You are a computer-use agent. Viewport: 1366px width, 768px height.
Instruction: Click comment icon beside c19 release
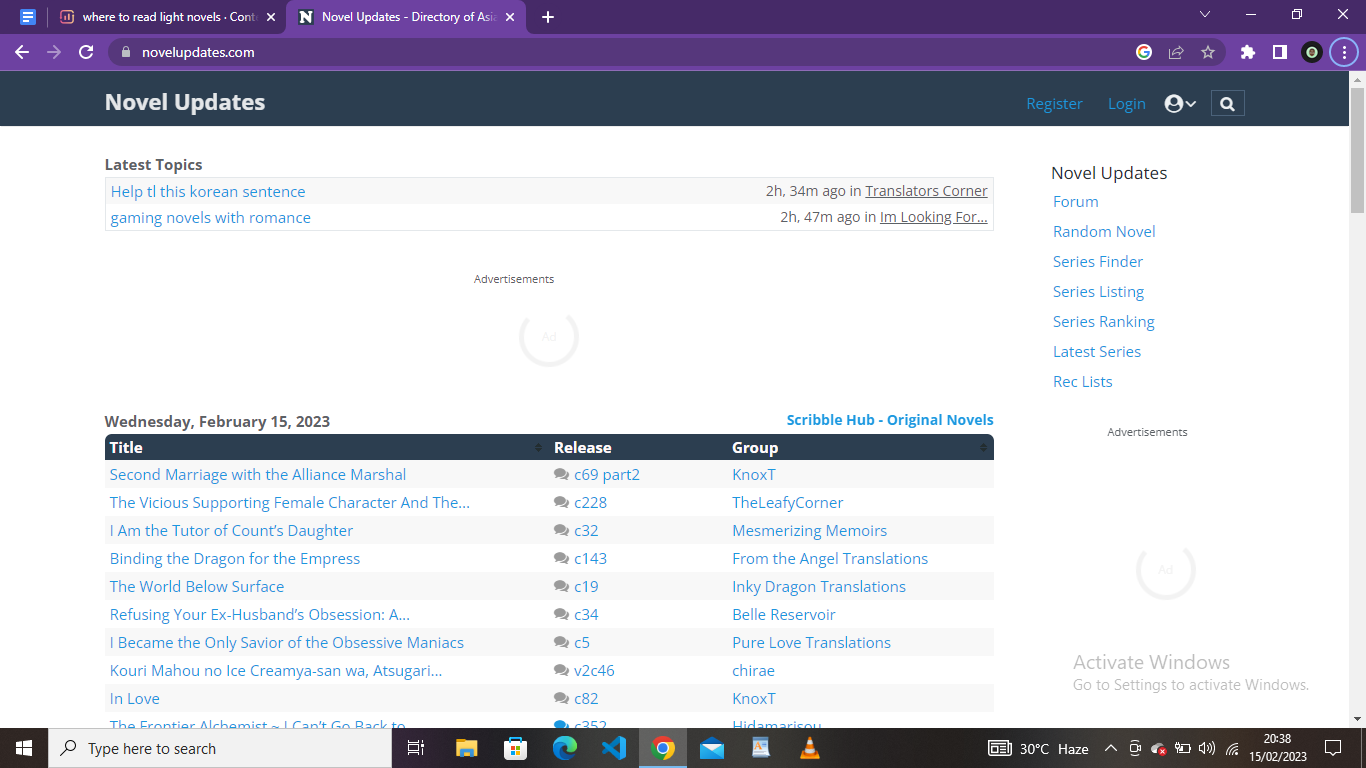click(561, 587)
